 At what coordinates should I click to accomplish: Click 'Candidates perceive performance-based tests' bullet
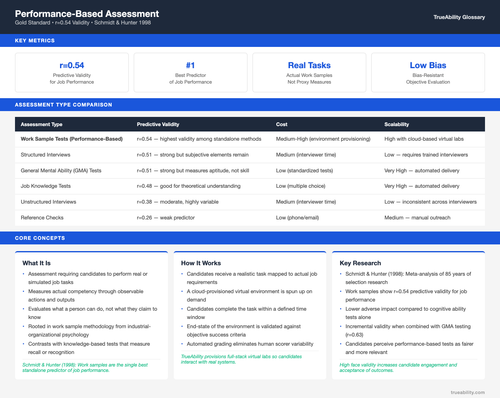point(409,348)
